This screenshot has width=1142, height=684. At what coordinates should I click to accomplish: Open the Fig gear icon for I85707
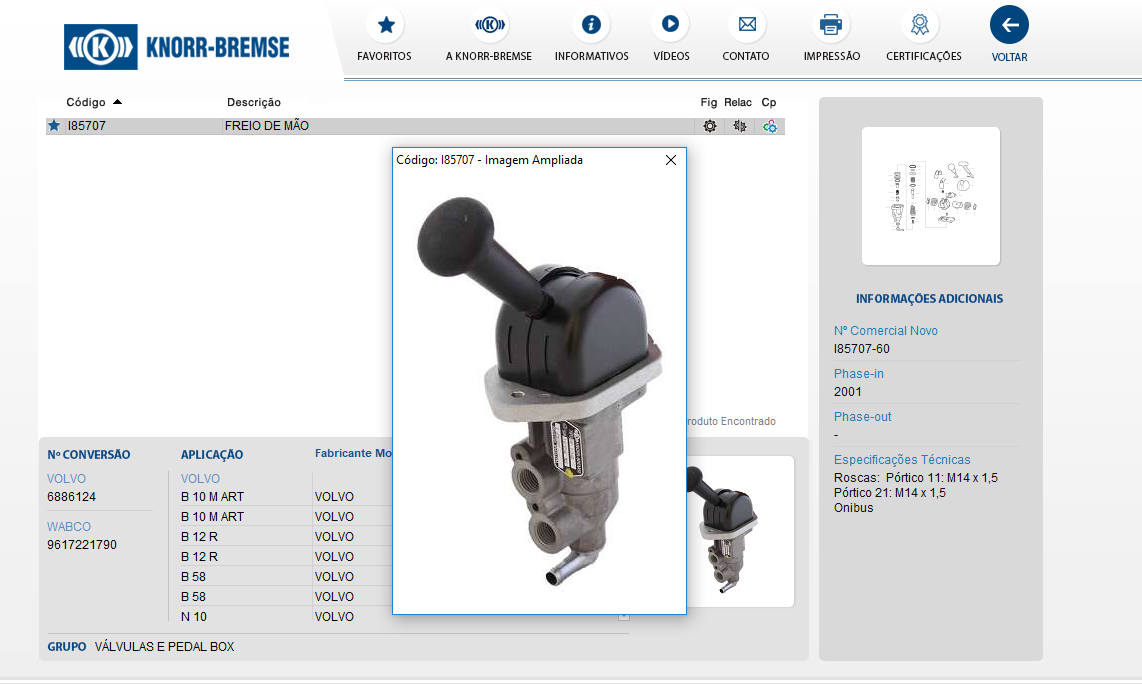click(x=710, y=126)
